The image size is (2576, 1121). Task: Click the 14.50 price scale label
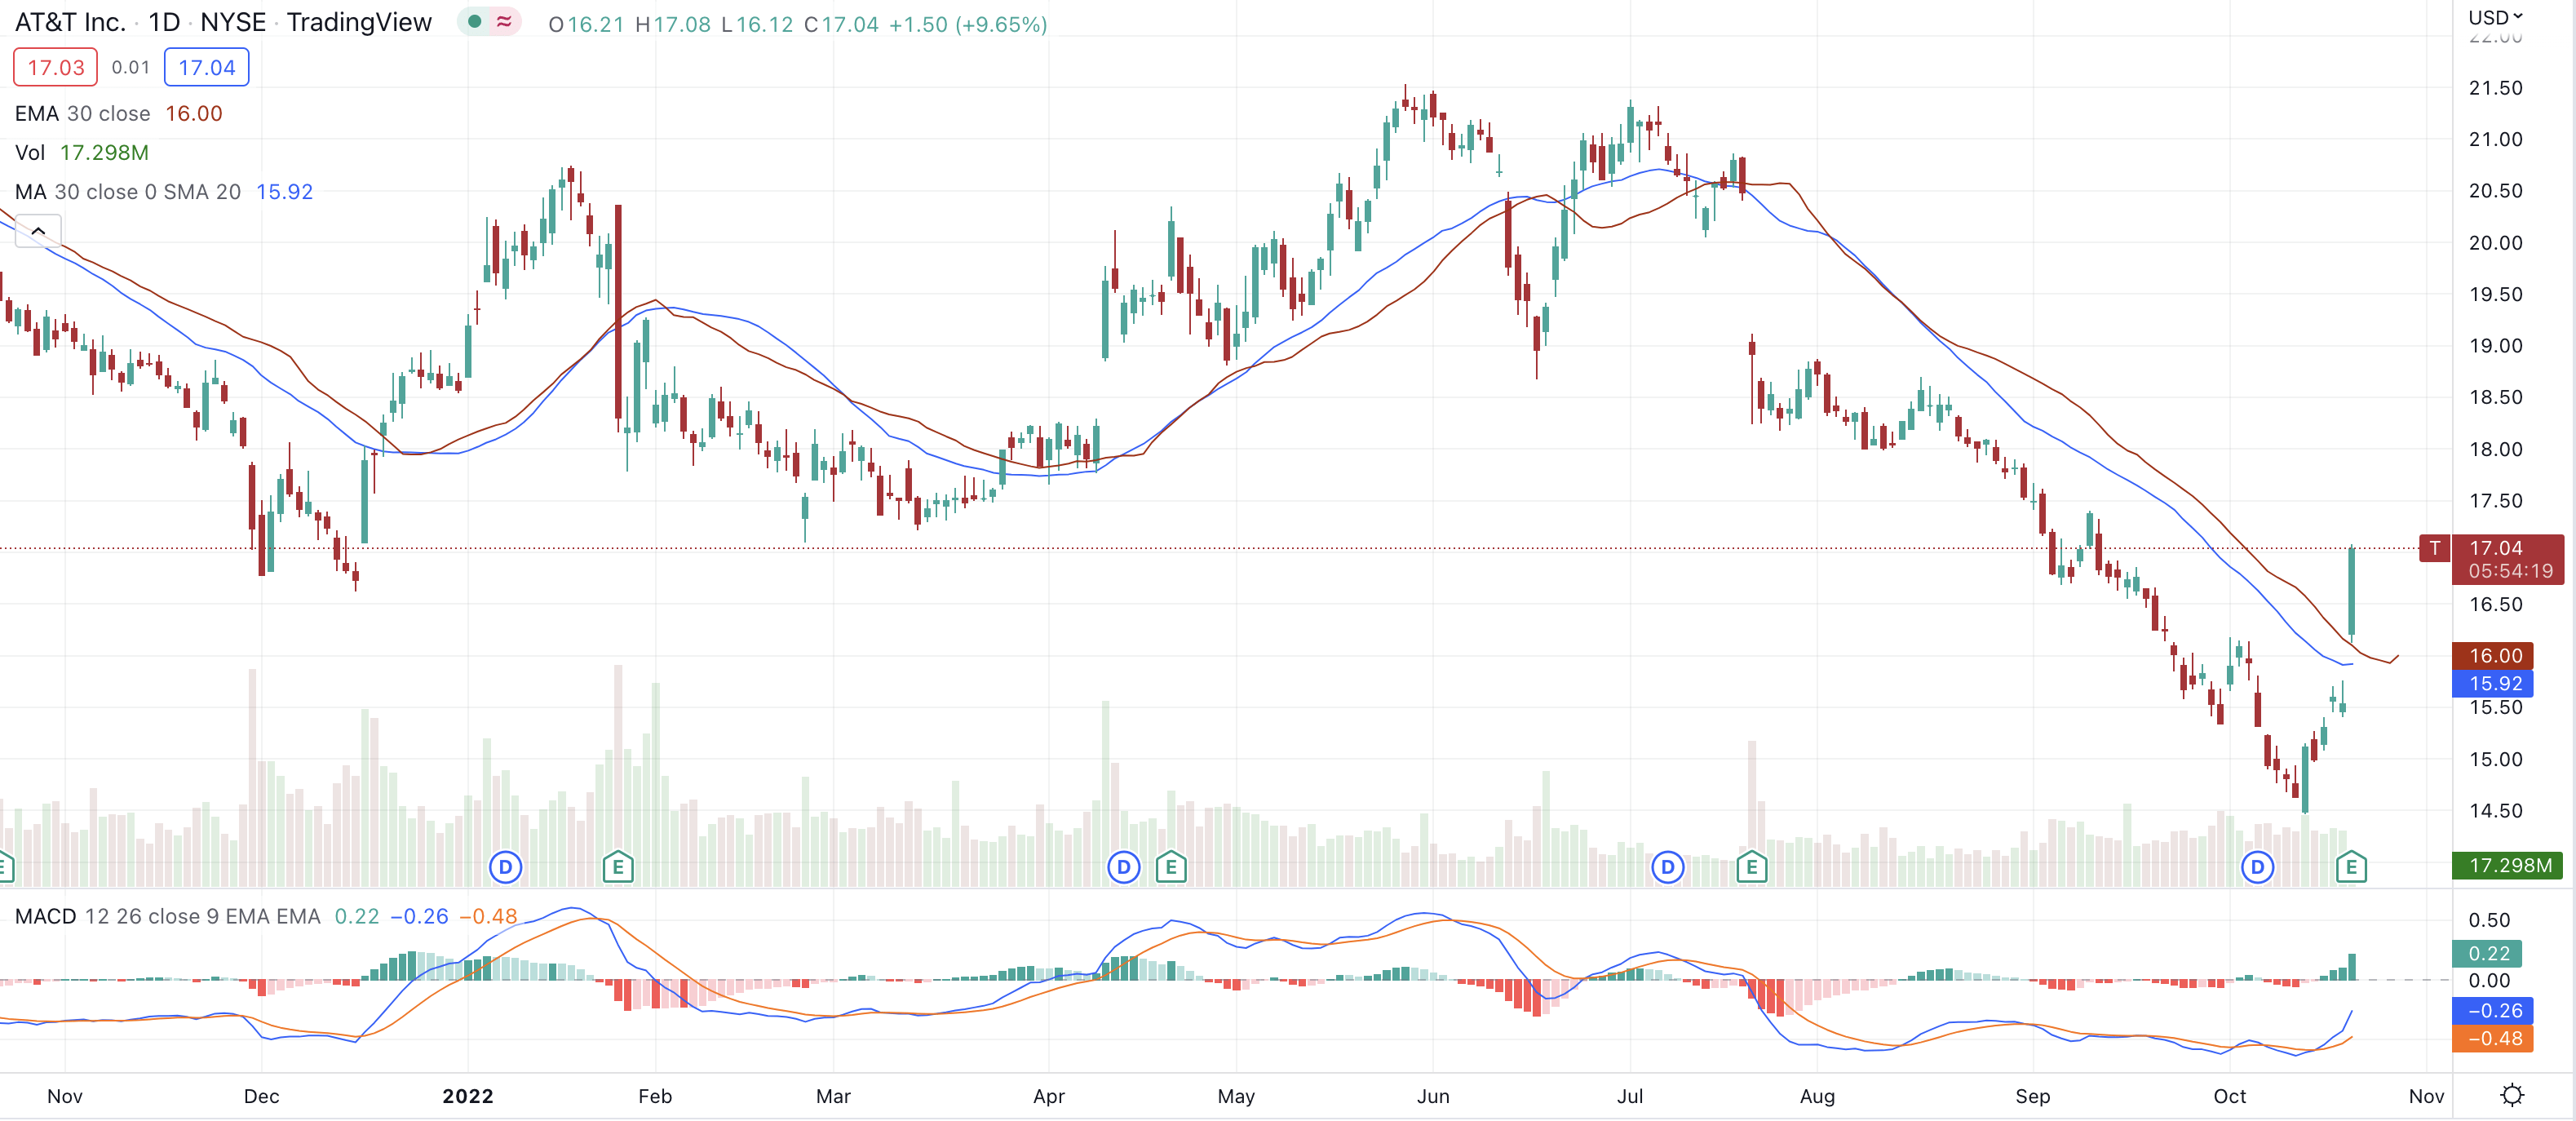[2495, 810]
